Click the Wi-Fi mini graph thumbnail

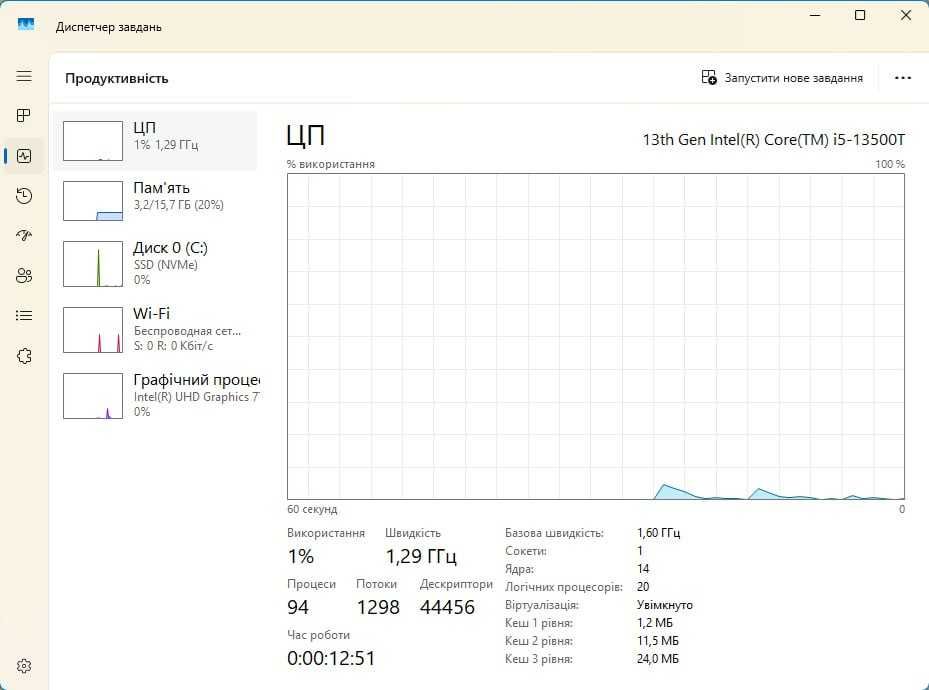point(93,330)
